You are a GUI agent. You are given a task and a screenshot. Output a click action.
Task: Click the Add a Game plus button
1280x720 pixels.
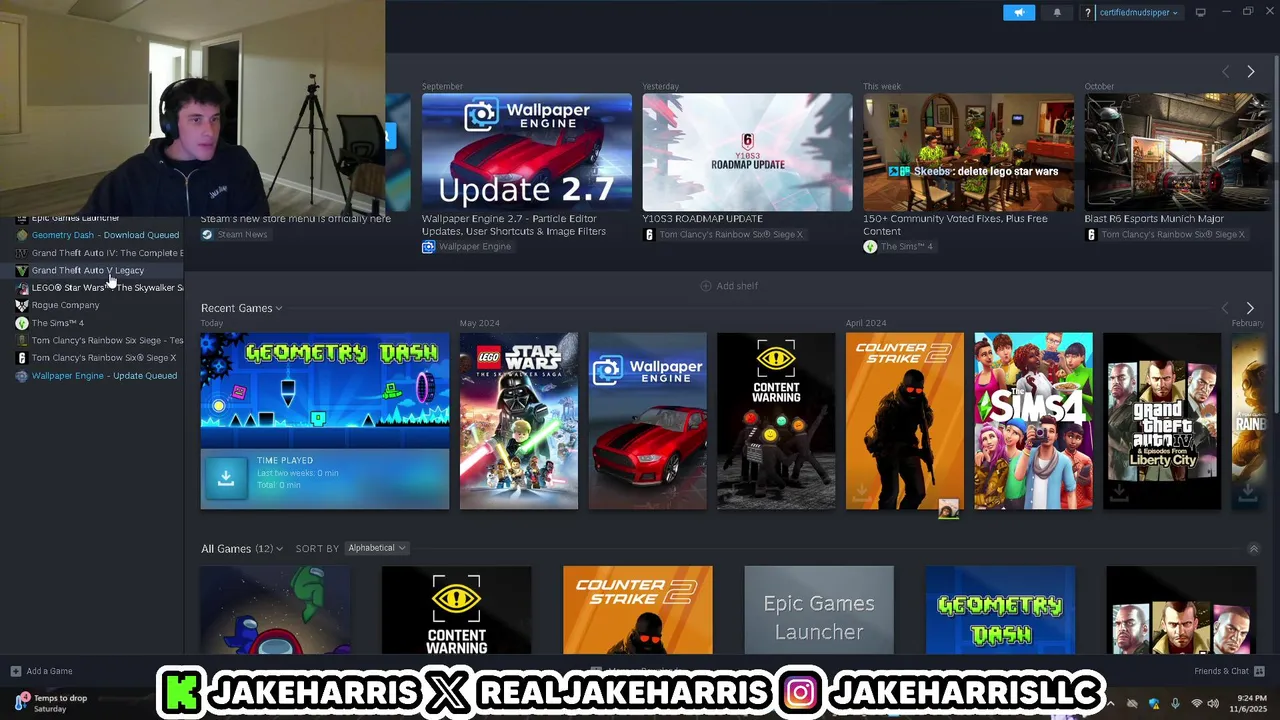[x=15, y=671]
